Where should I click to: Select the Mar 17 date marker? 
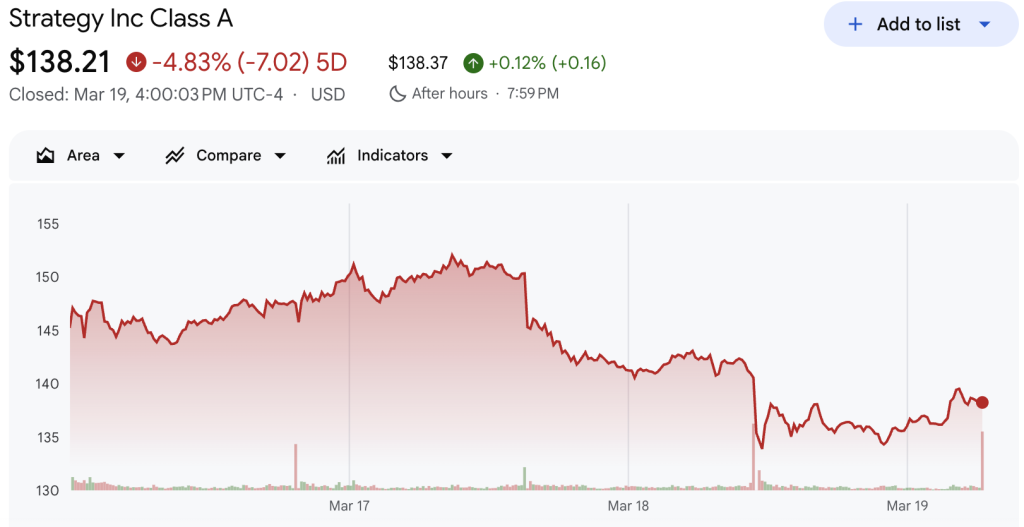coord(349,506)
